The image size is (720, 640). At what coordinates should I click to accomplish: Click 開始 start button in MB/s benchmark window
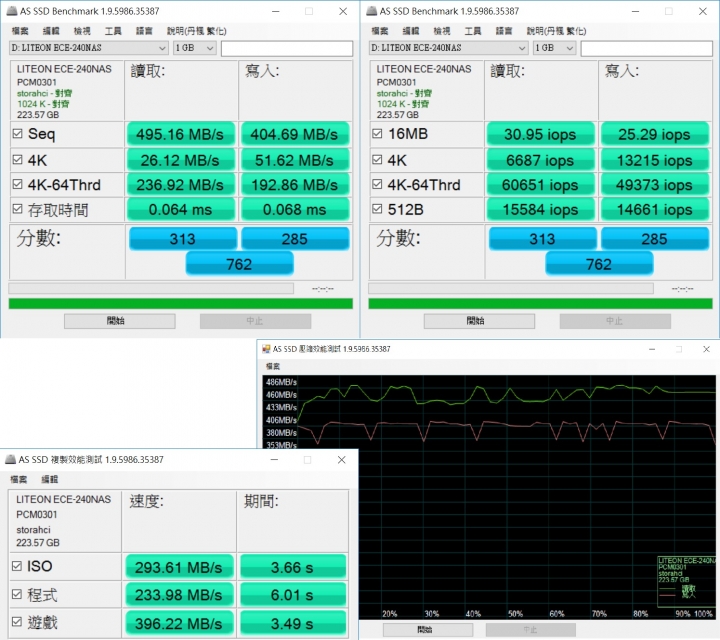click(119, 321)
